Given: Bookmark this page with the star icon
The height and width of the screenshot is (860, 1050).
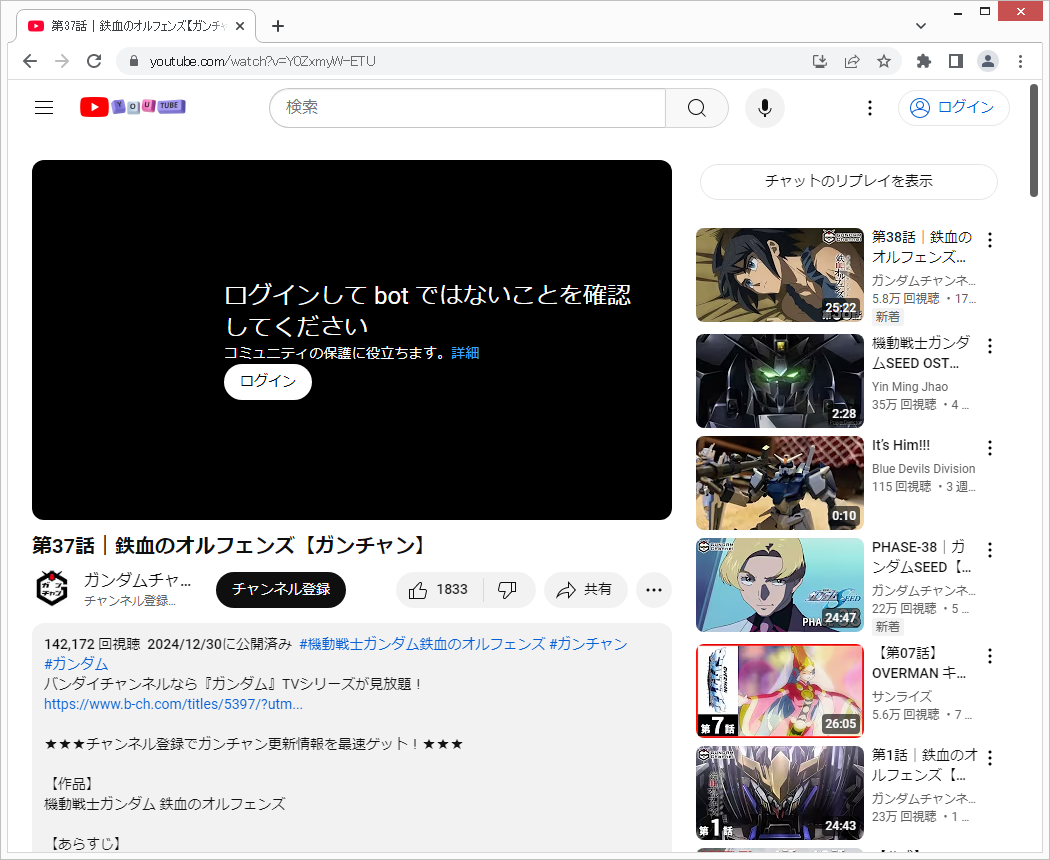Looking at the screenshot, I should (884, 62).
